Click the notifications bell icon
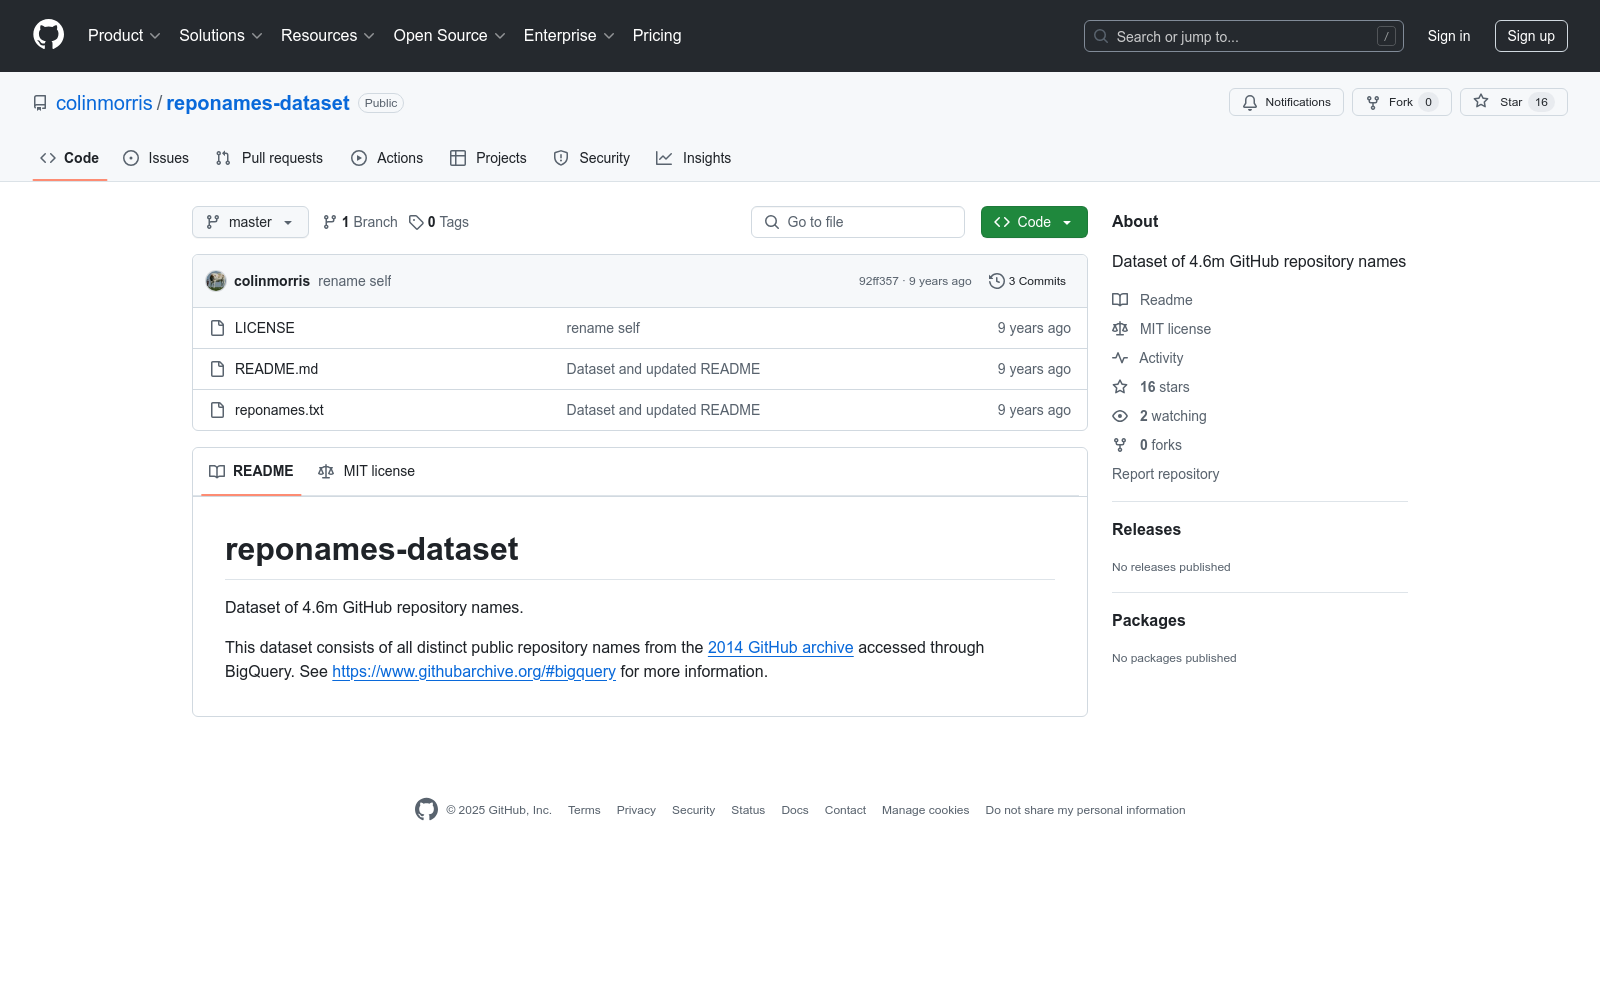This screenshot has height=1000, width=1600. 1250,102
